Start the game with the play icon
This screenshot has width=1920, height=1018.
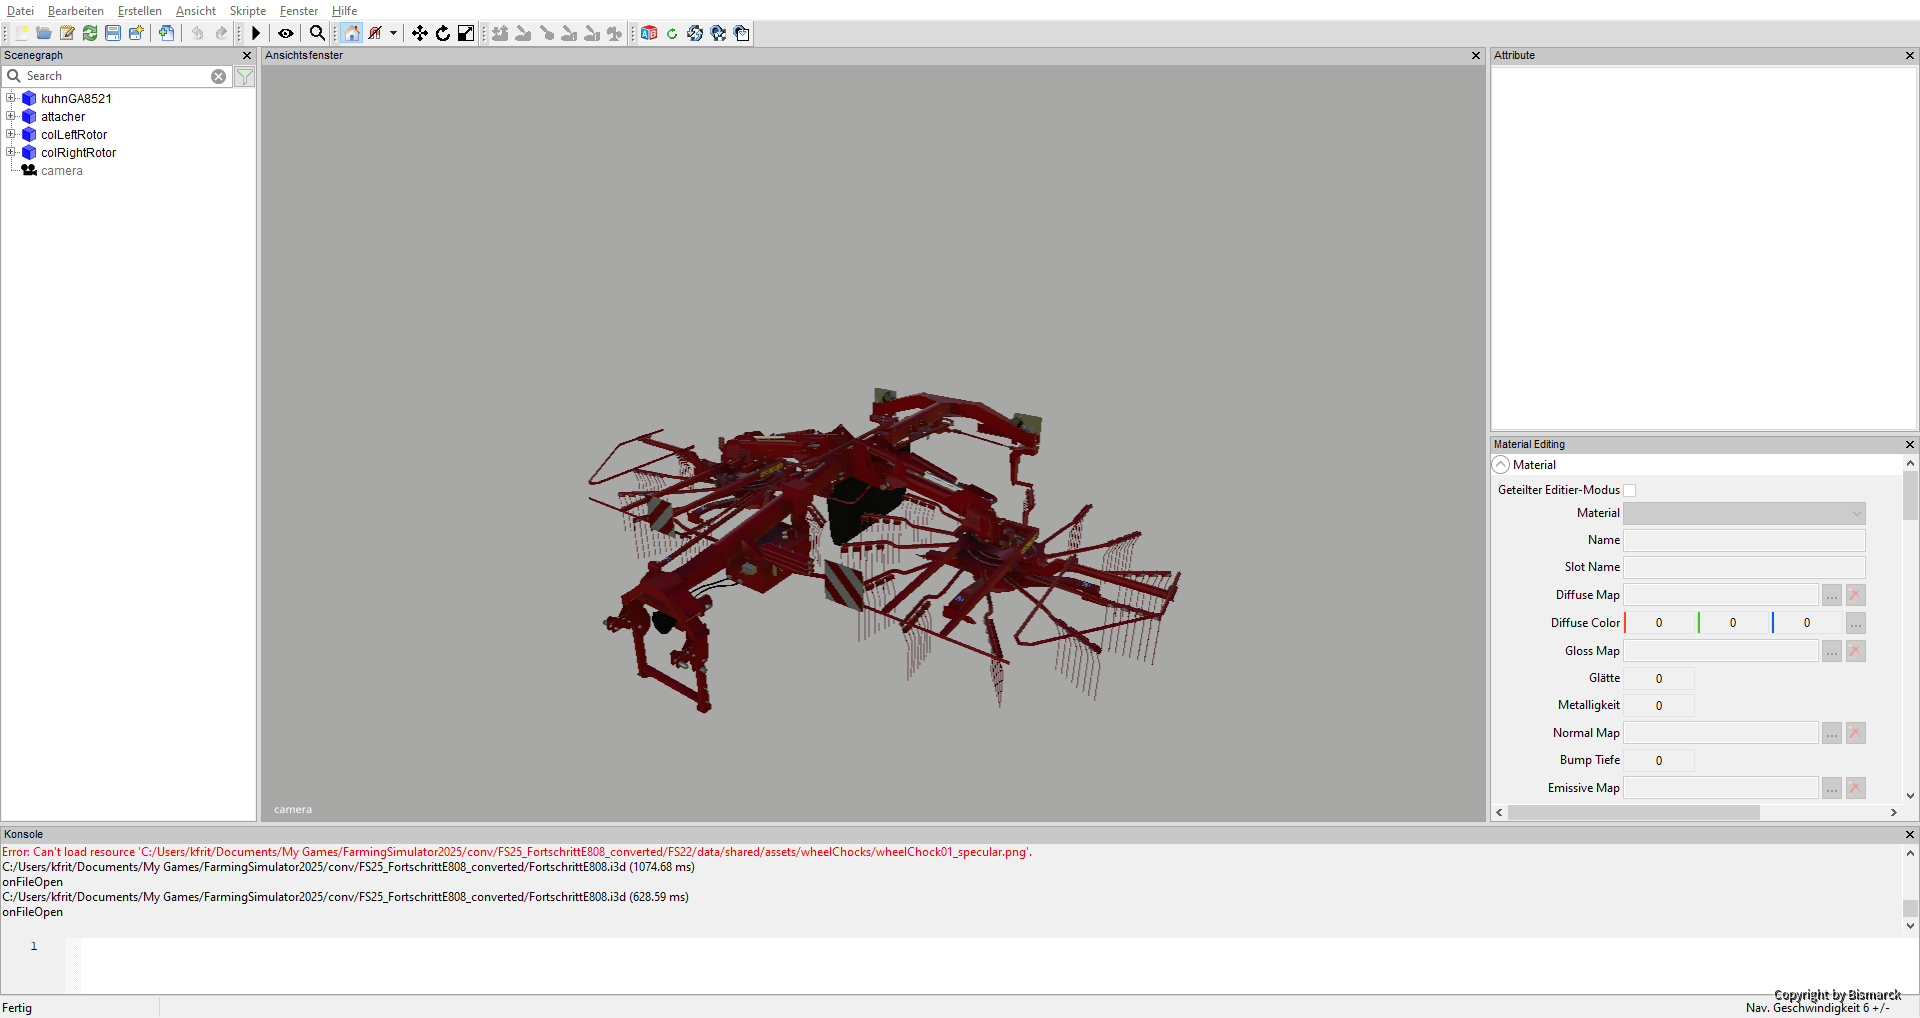256,33
